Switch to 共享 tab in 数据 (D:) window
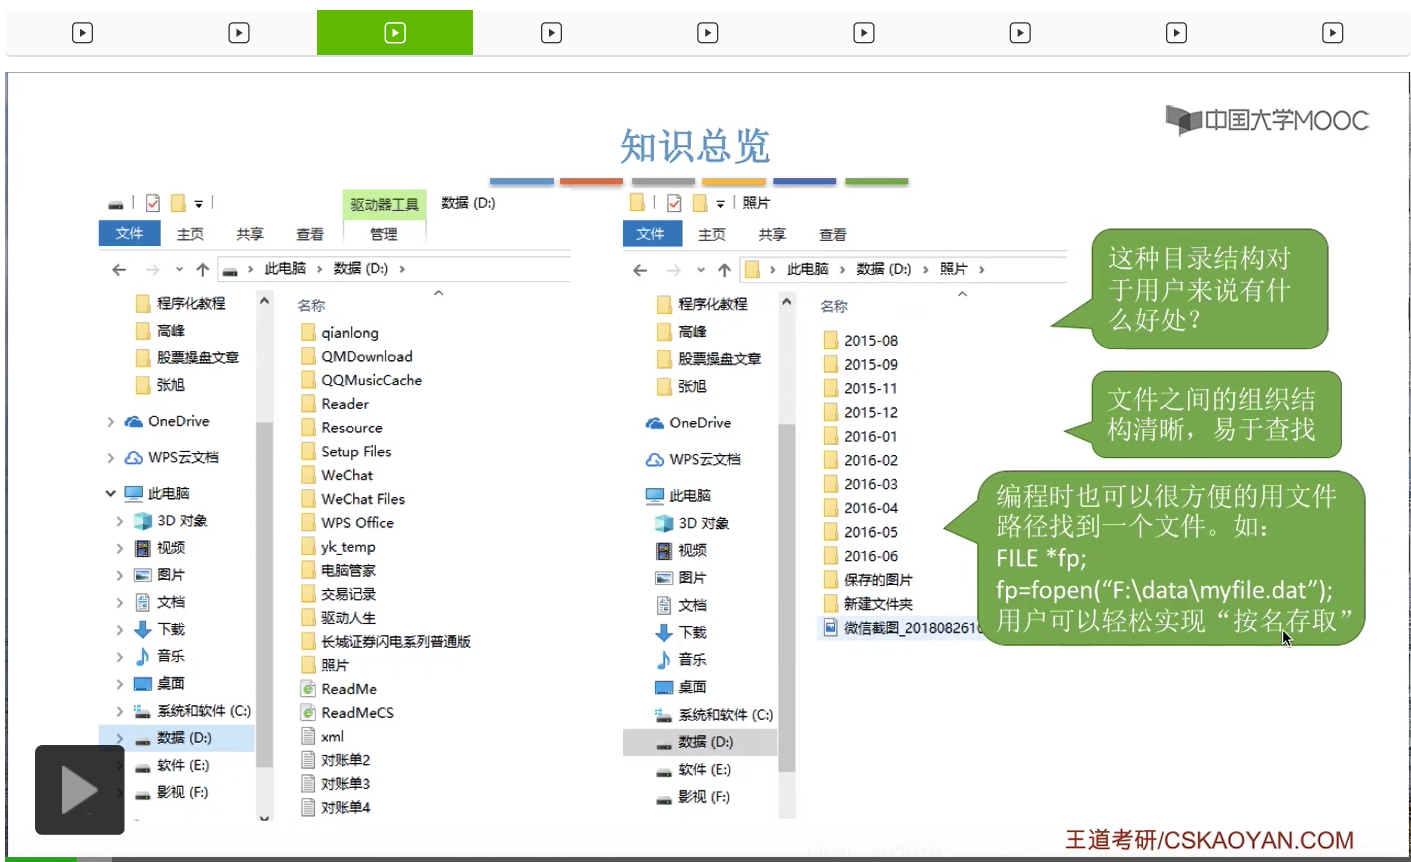The image size is (1411, 862). click(x=250, y=234)
